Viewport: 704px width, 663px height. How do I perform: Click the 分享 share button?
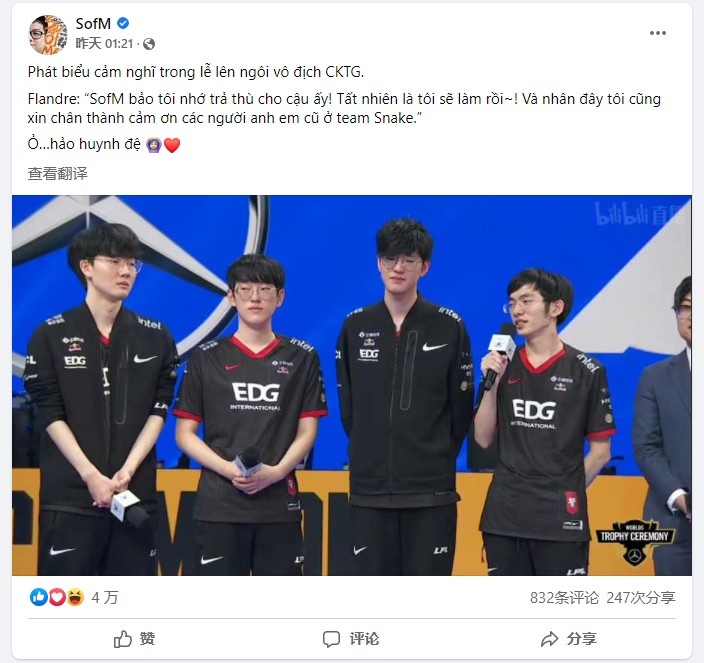pos(569,639)
